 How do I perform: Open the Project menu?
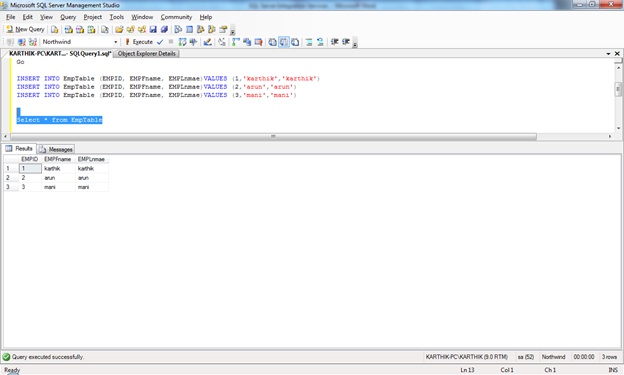[93, 17]
